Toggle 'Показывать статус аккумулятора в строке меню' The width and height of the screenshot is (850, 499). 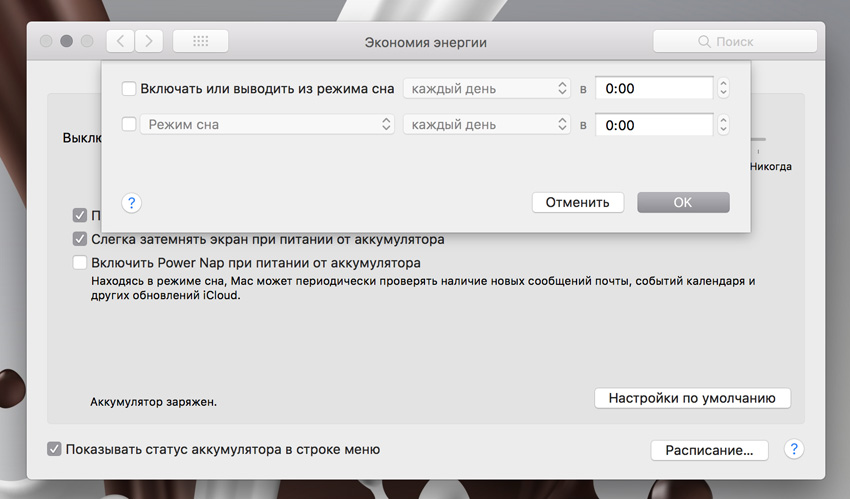pyautogui.click(x=54, y=449)
